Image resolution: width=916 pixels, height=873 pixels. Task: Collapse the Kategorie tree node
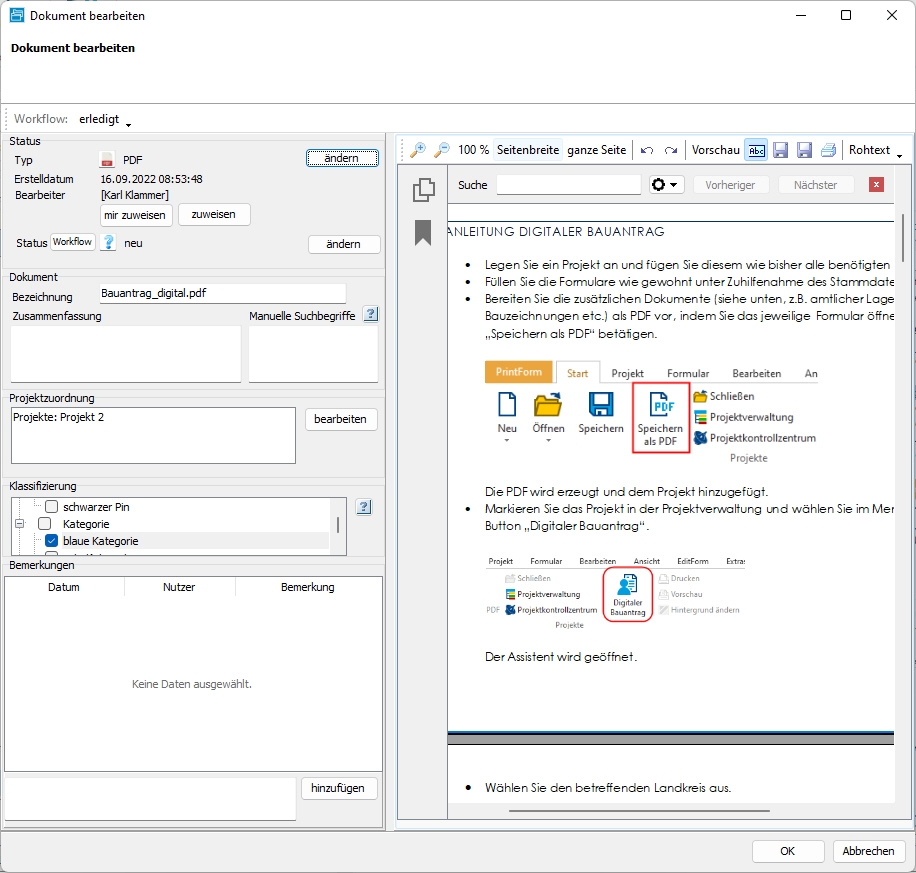click(x=20, y=524)
